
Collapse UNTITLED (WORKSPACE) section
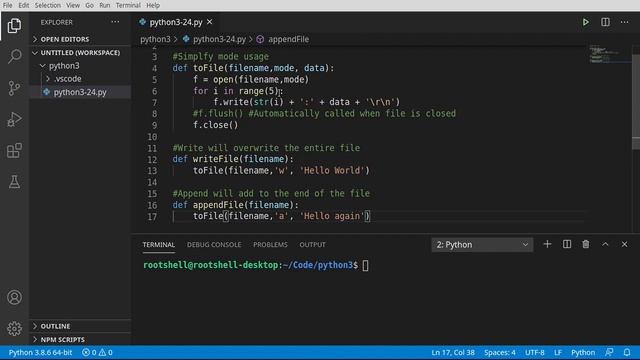[80, 53]
